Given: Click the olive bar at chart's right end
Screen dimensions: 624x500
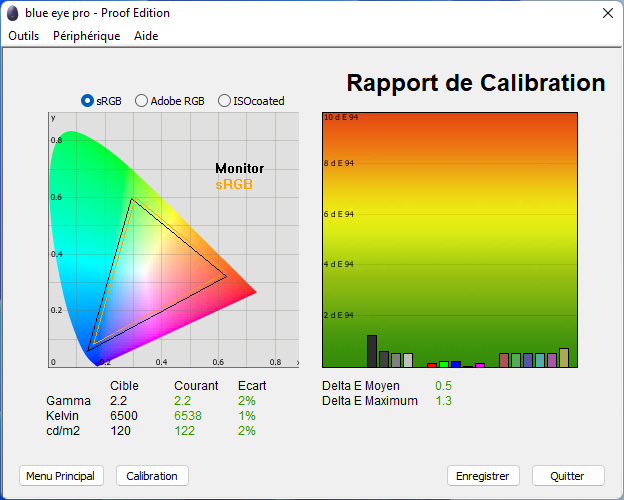Looking at the screenshot, I should click(x=564, y=358).
